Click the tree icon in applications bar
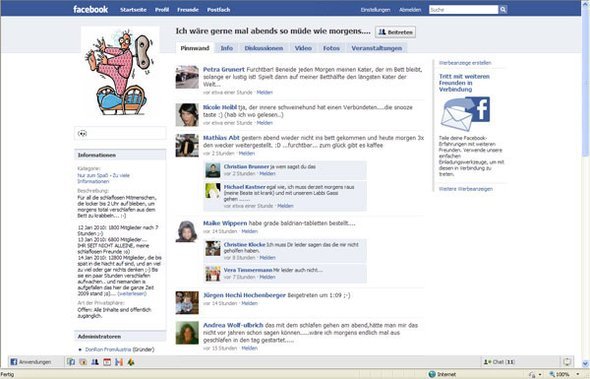This screenshot has width=590, height=379. coord(131,362)
